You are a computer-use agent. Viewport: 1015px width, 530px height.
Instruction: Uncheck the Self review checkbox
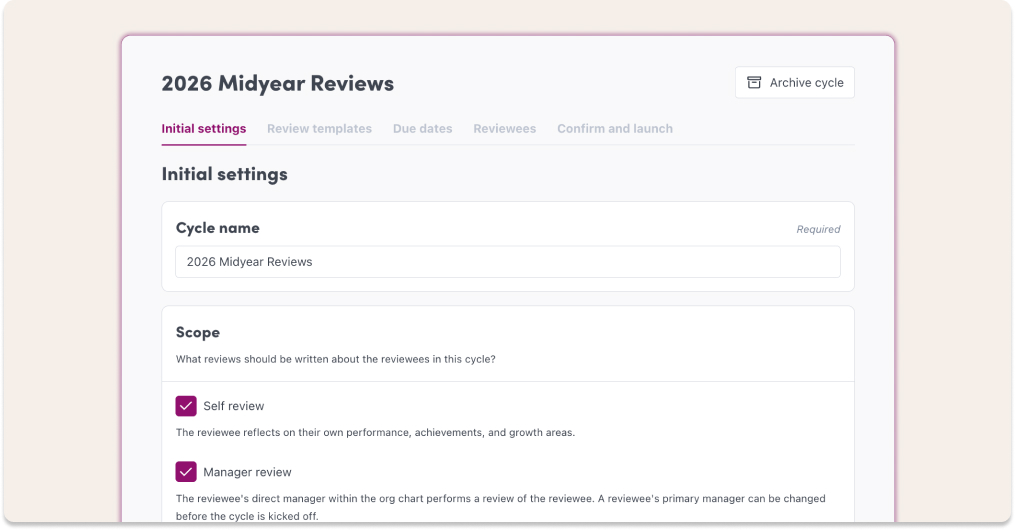point(186,406)
